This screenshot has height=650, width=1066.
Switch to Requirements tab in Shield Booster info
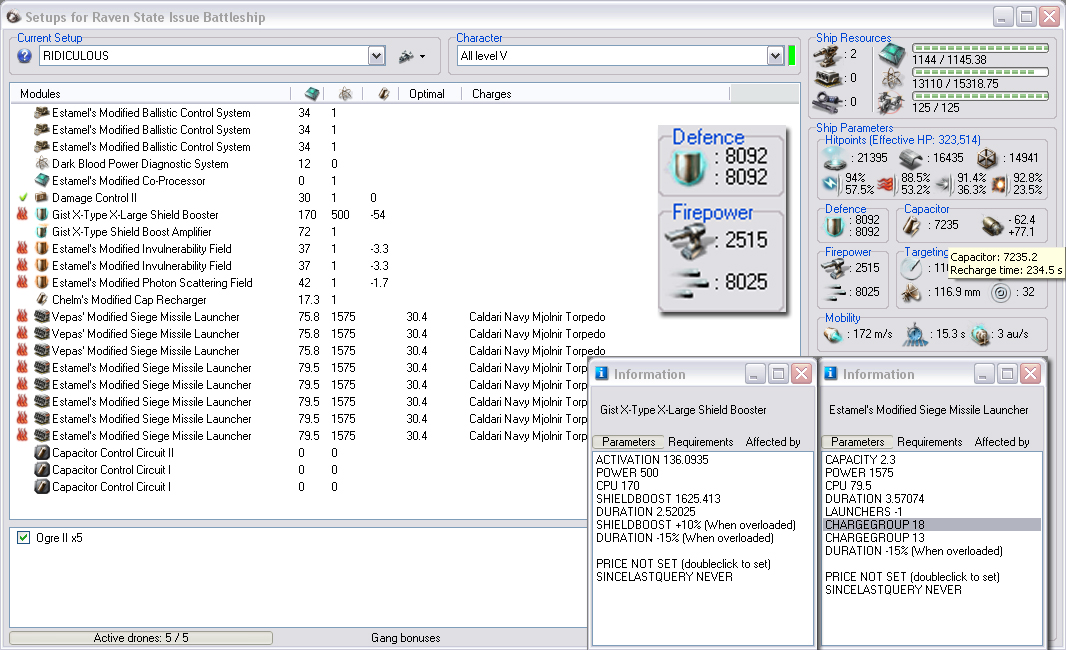tap(700, 442)
